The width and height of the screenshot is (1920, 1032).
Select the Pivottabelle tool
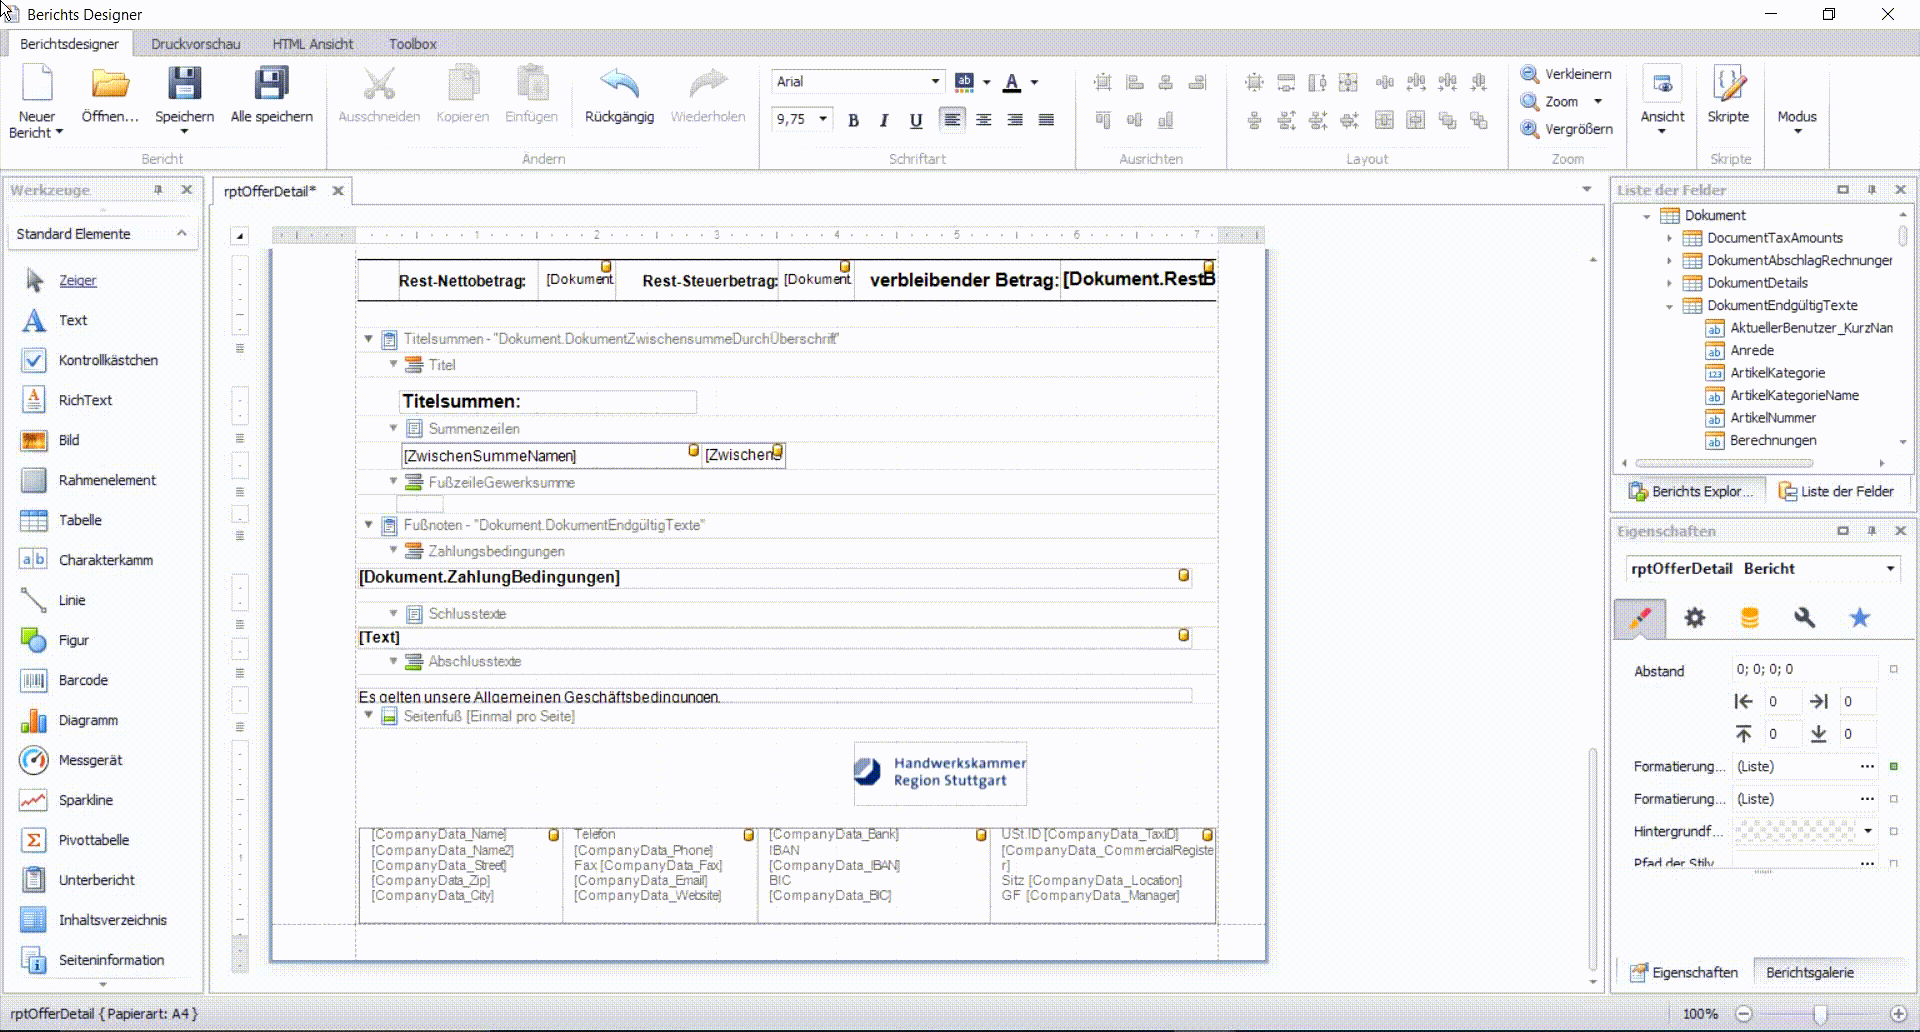click(x=93, y=840)
